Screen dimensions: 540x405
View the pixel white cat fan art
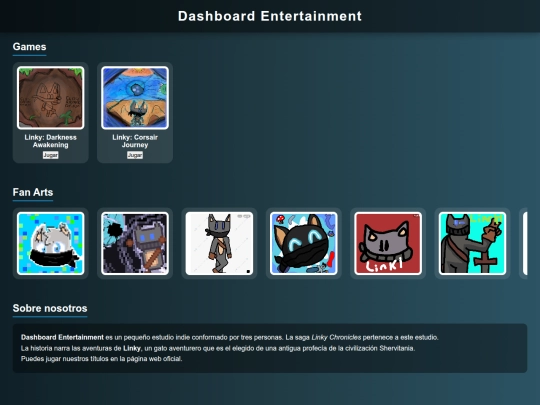[x=51, y=243]
